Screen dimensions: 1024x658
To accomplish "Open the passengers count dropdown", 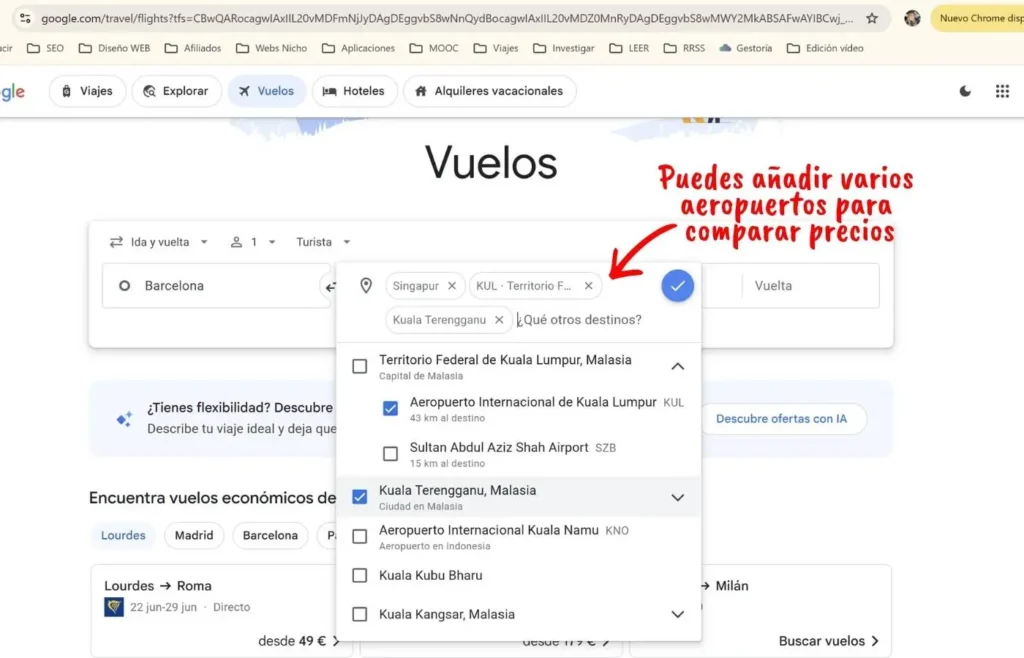I will pyautogui.click(x=253, y=242).
